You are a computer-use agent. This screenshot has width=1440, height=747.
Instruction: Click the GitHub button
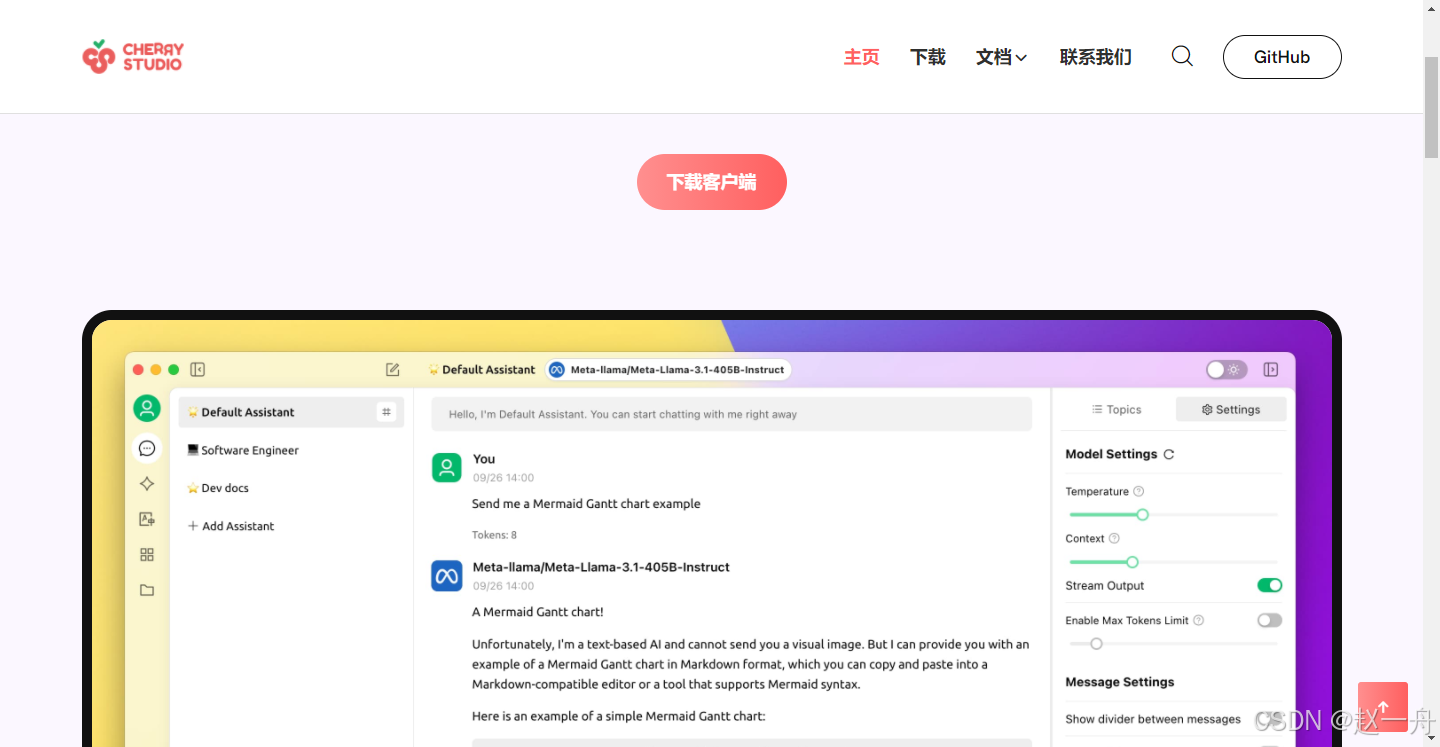[1282, 57]
